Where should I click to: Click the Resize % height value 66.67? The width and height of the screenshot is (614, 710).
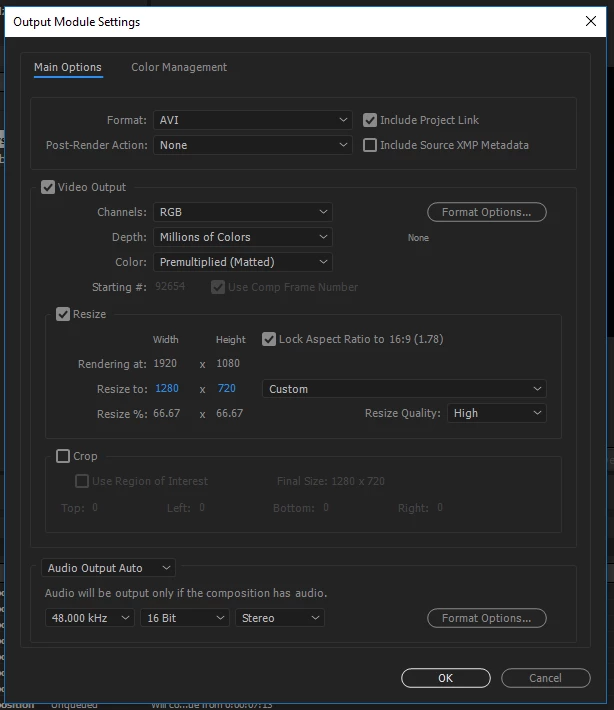point(229,413)
